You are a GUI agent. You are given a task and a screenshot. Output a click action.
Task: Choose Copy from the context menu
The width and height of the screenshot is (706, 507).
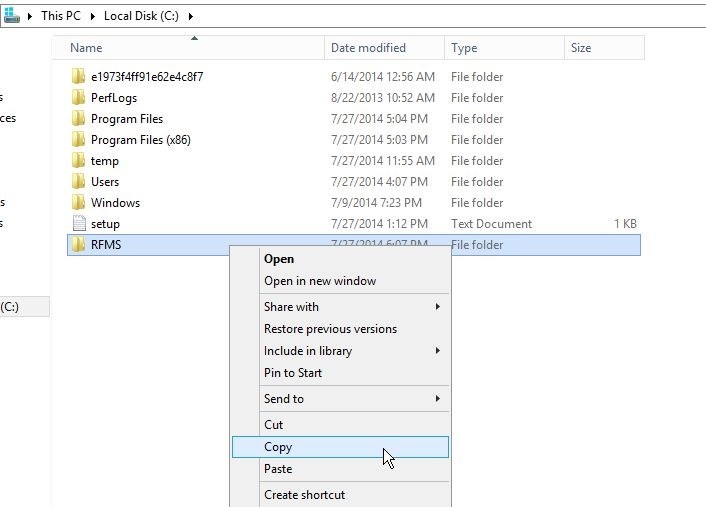pyautogui.click(x=340, y=447)
